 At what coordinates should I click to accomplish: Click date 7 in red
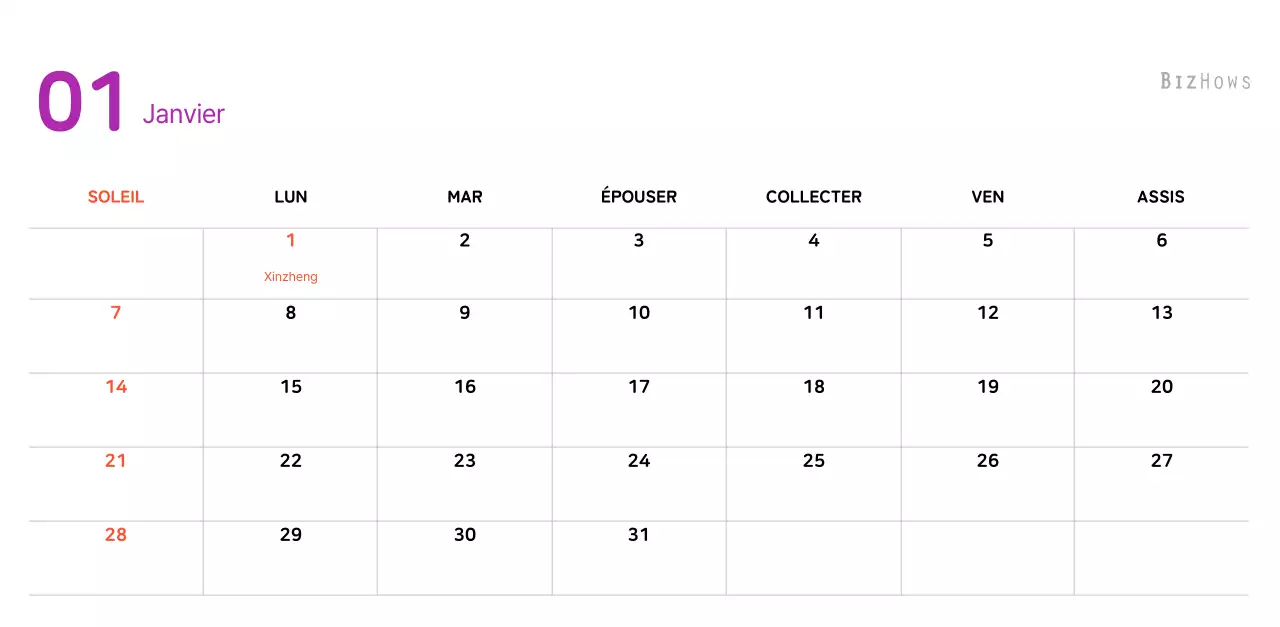[x=116, y=313]
